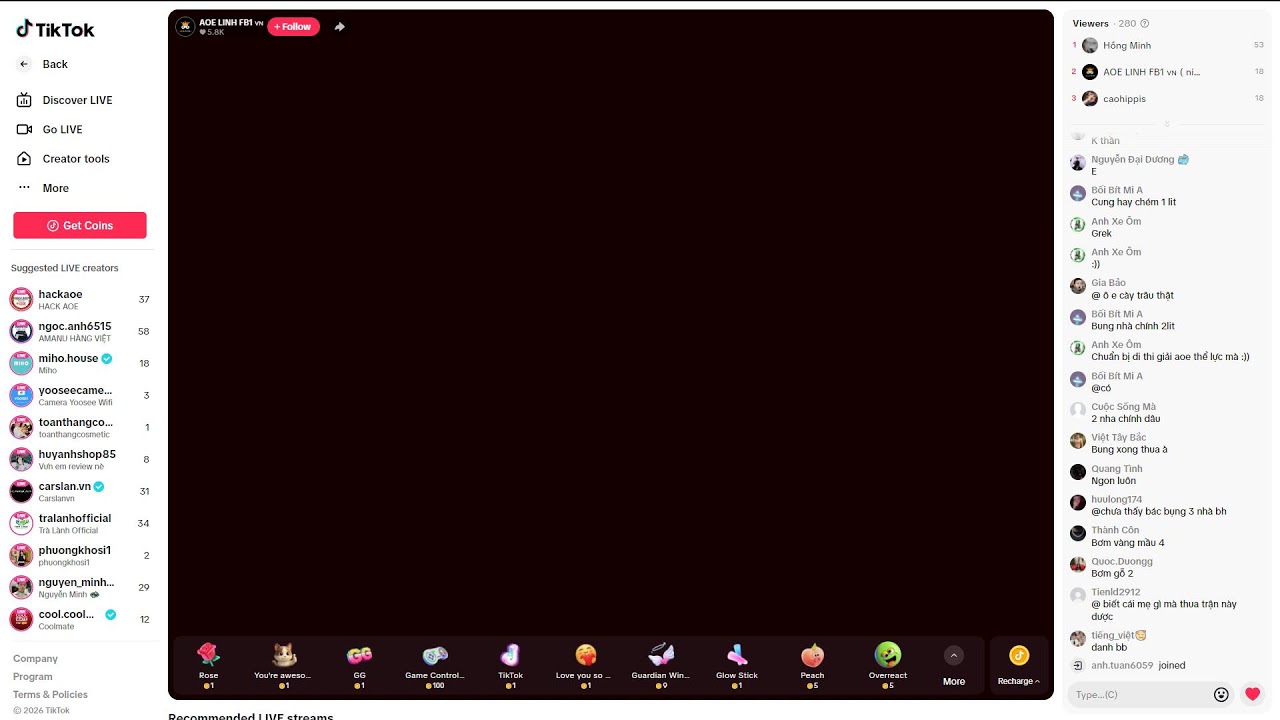
Task: Send the Glow Stick gift
Action: coord(737,666)
